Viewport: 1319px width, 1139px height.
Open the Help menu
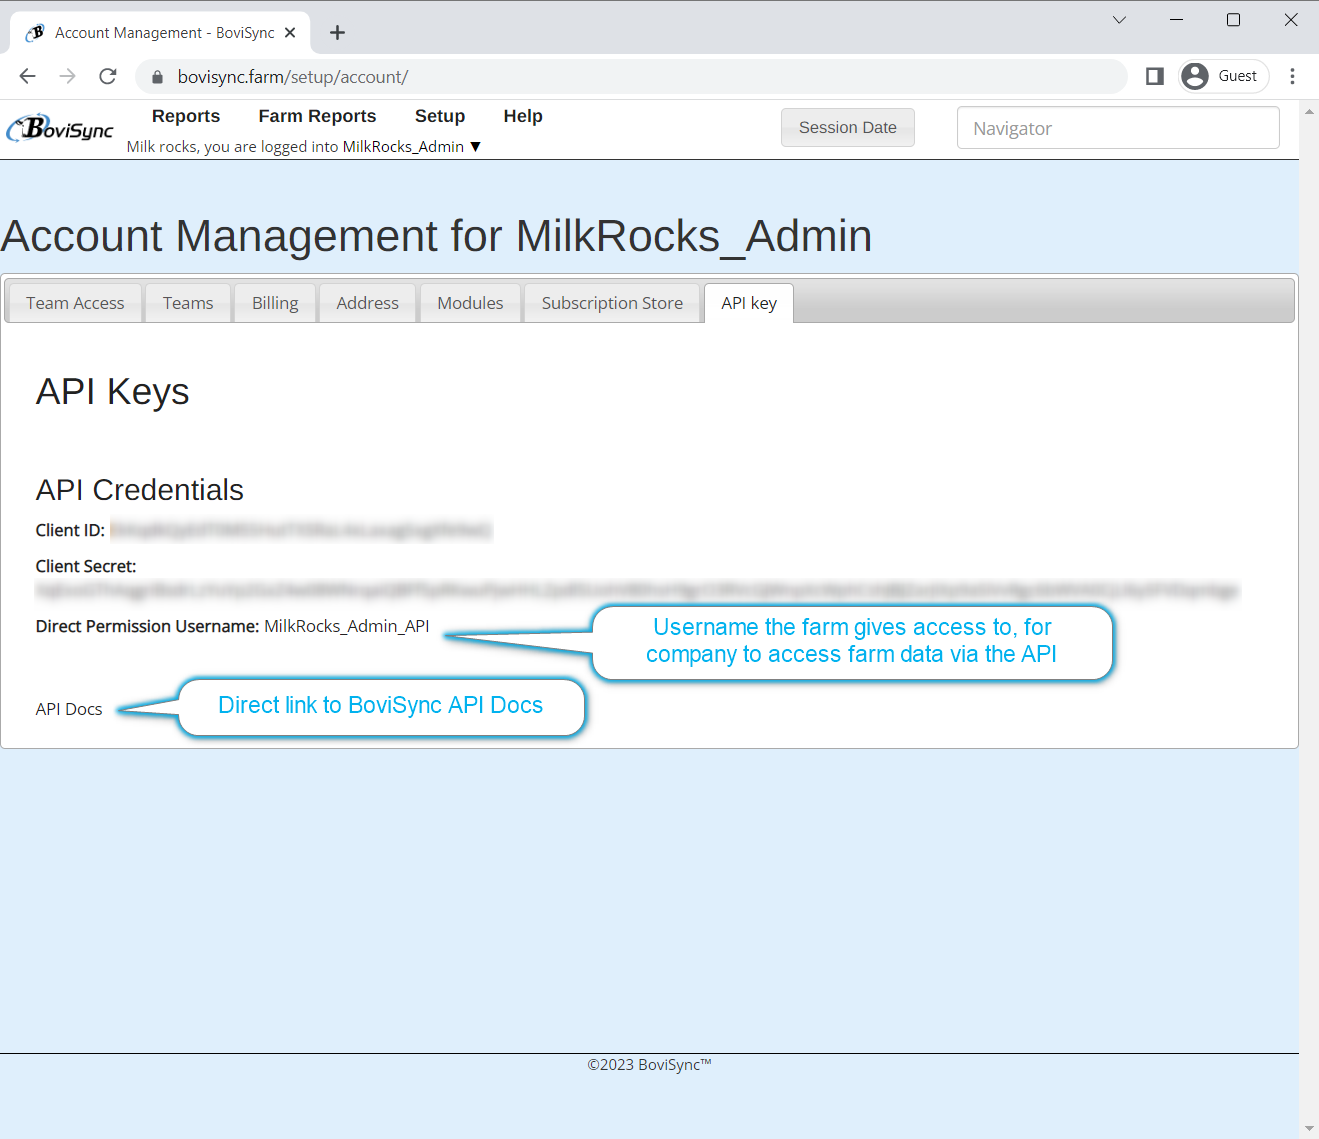523,116
